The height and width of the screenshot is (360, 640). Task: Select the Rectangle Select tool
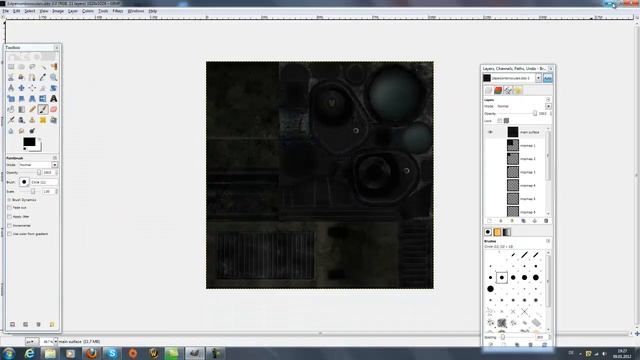click(11, 67)
